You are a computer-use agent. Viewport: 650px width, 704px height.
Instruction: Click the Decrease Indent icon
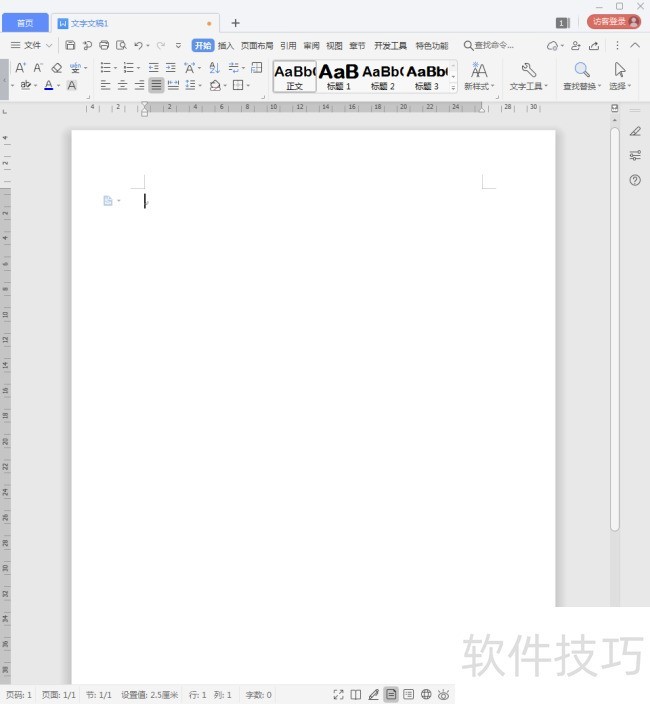pyautogui.click(x=154, y=68)
